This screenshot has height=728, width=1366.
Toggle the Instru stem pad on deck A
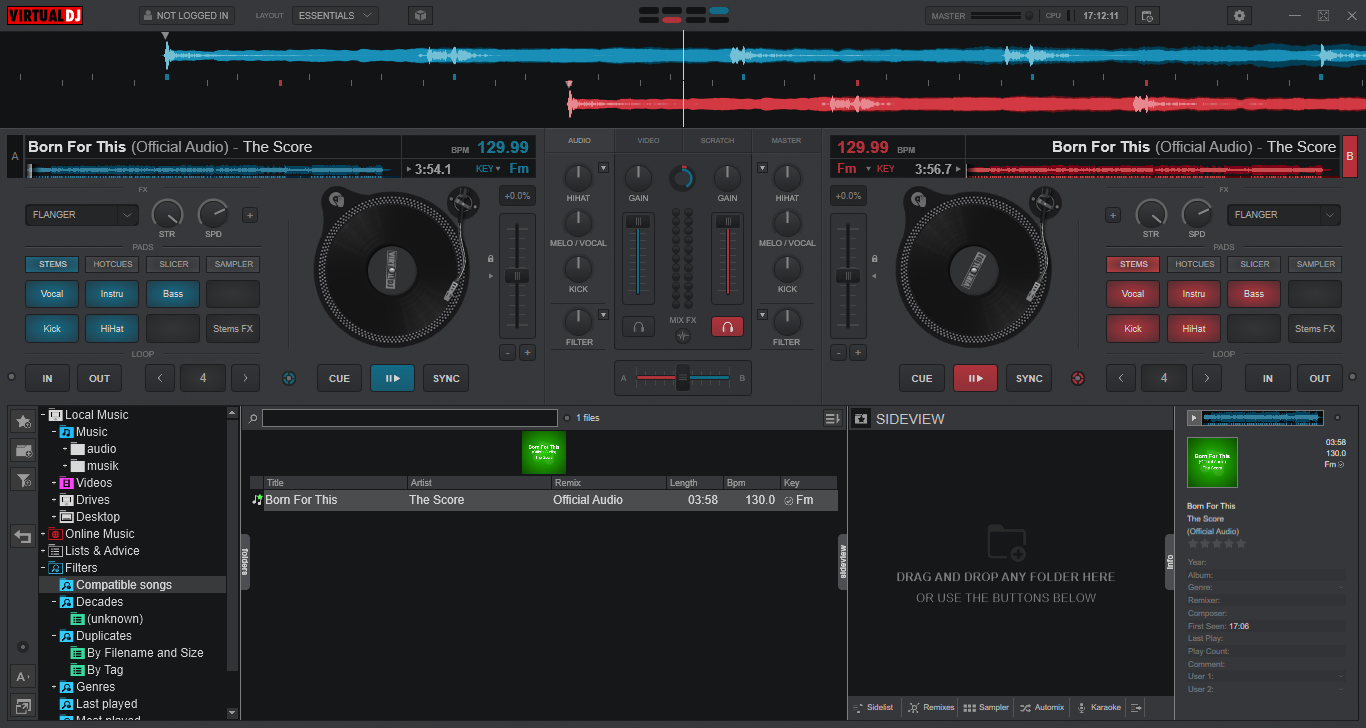112,294
